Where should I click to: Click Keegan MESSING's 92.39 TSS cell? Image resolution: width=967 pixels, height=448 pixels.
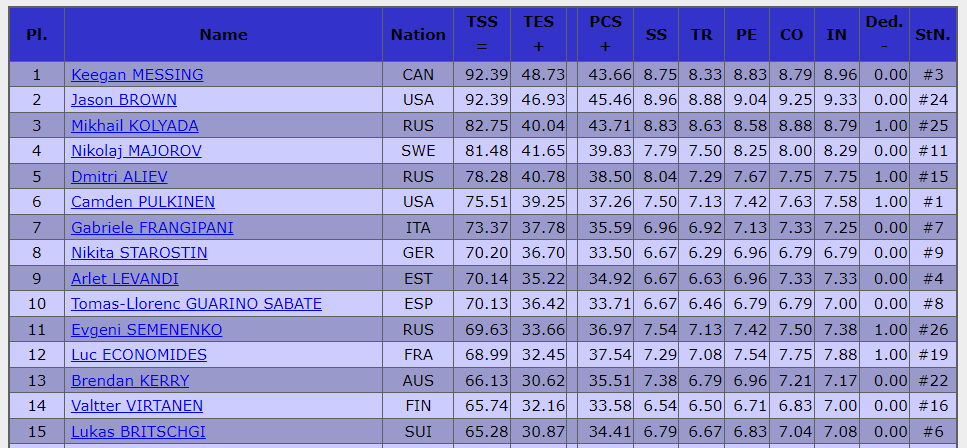click(482, 75)
